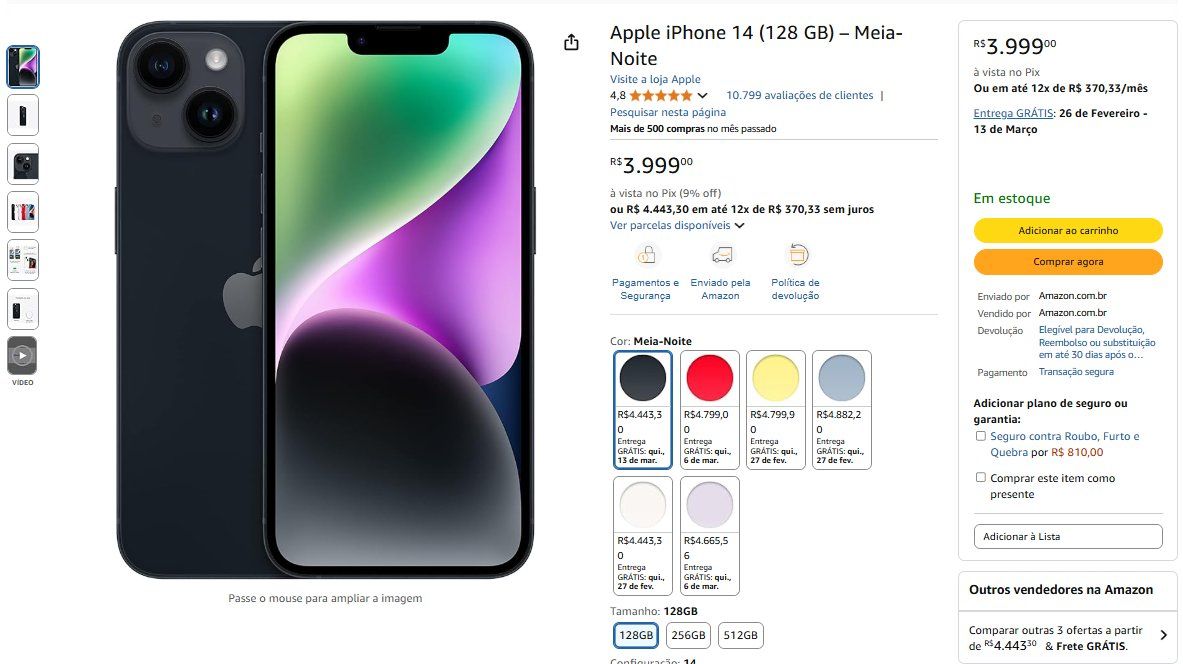Select the 128GB size option
This screenshot has width=1183, height=664.
[x=636, y=635]
